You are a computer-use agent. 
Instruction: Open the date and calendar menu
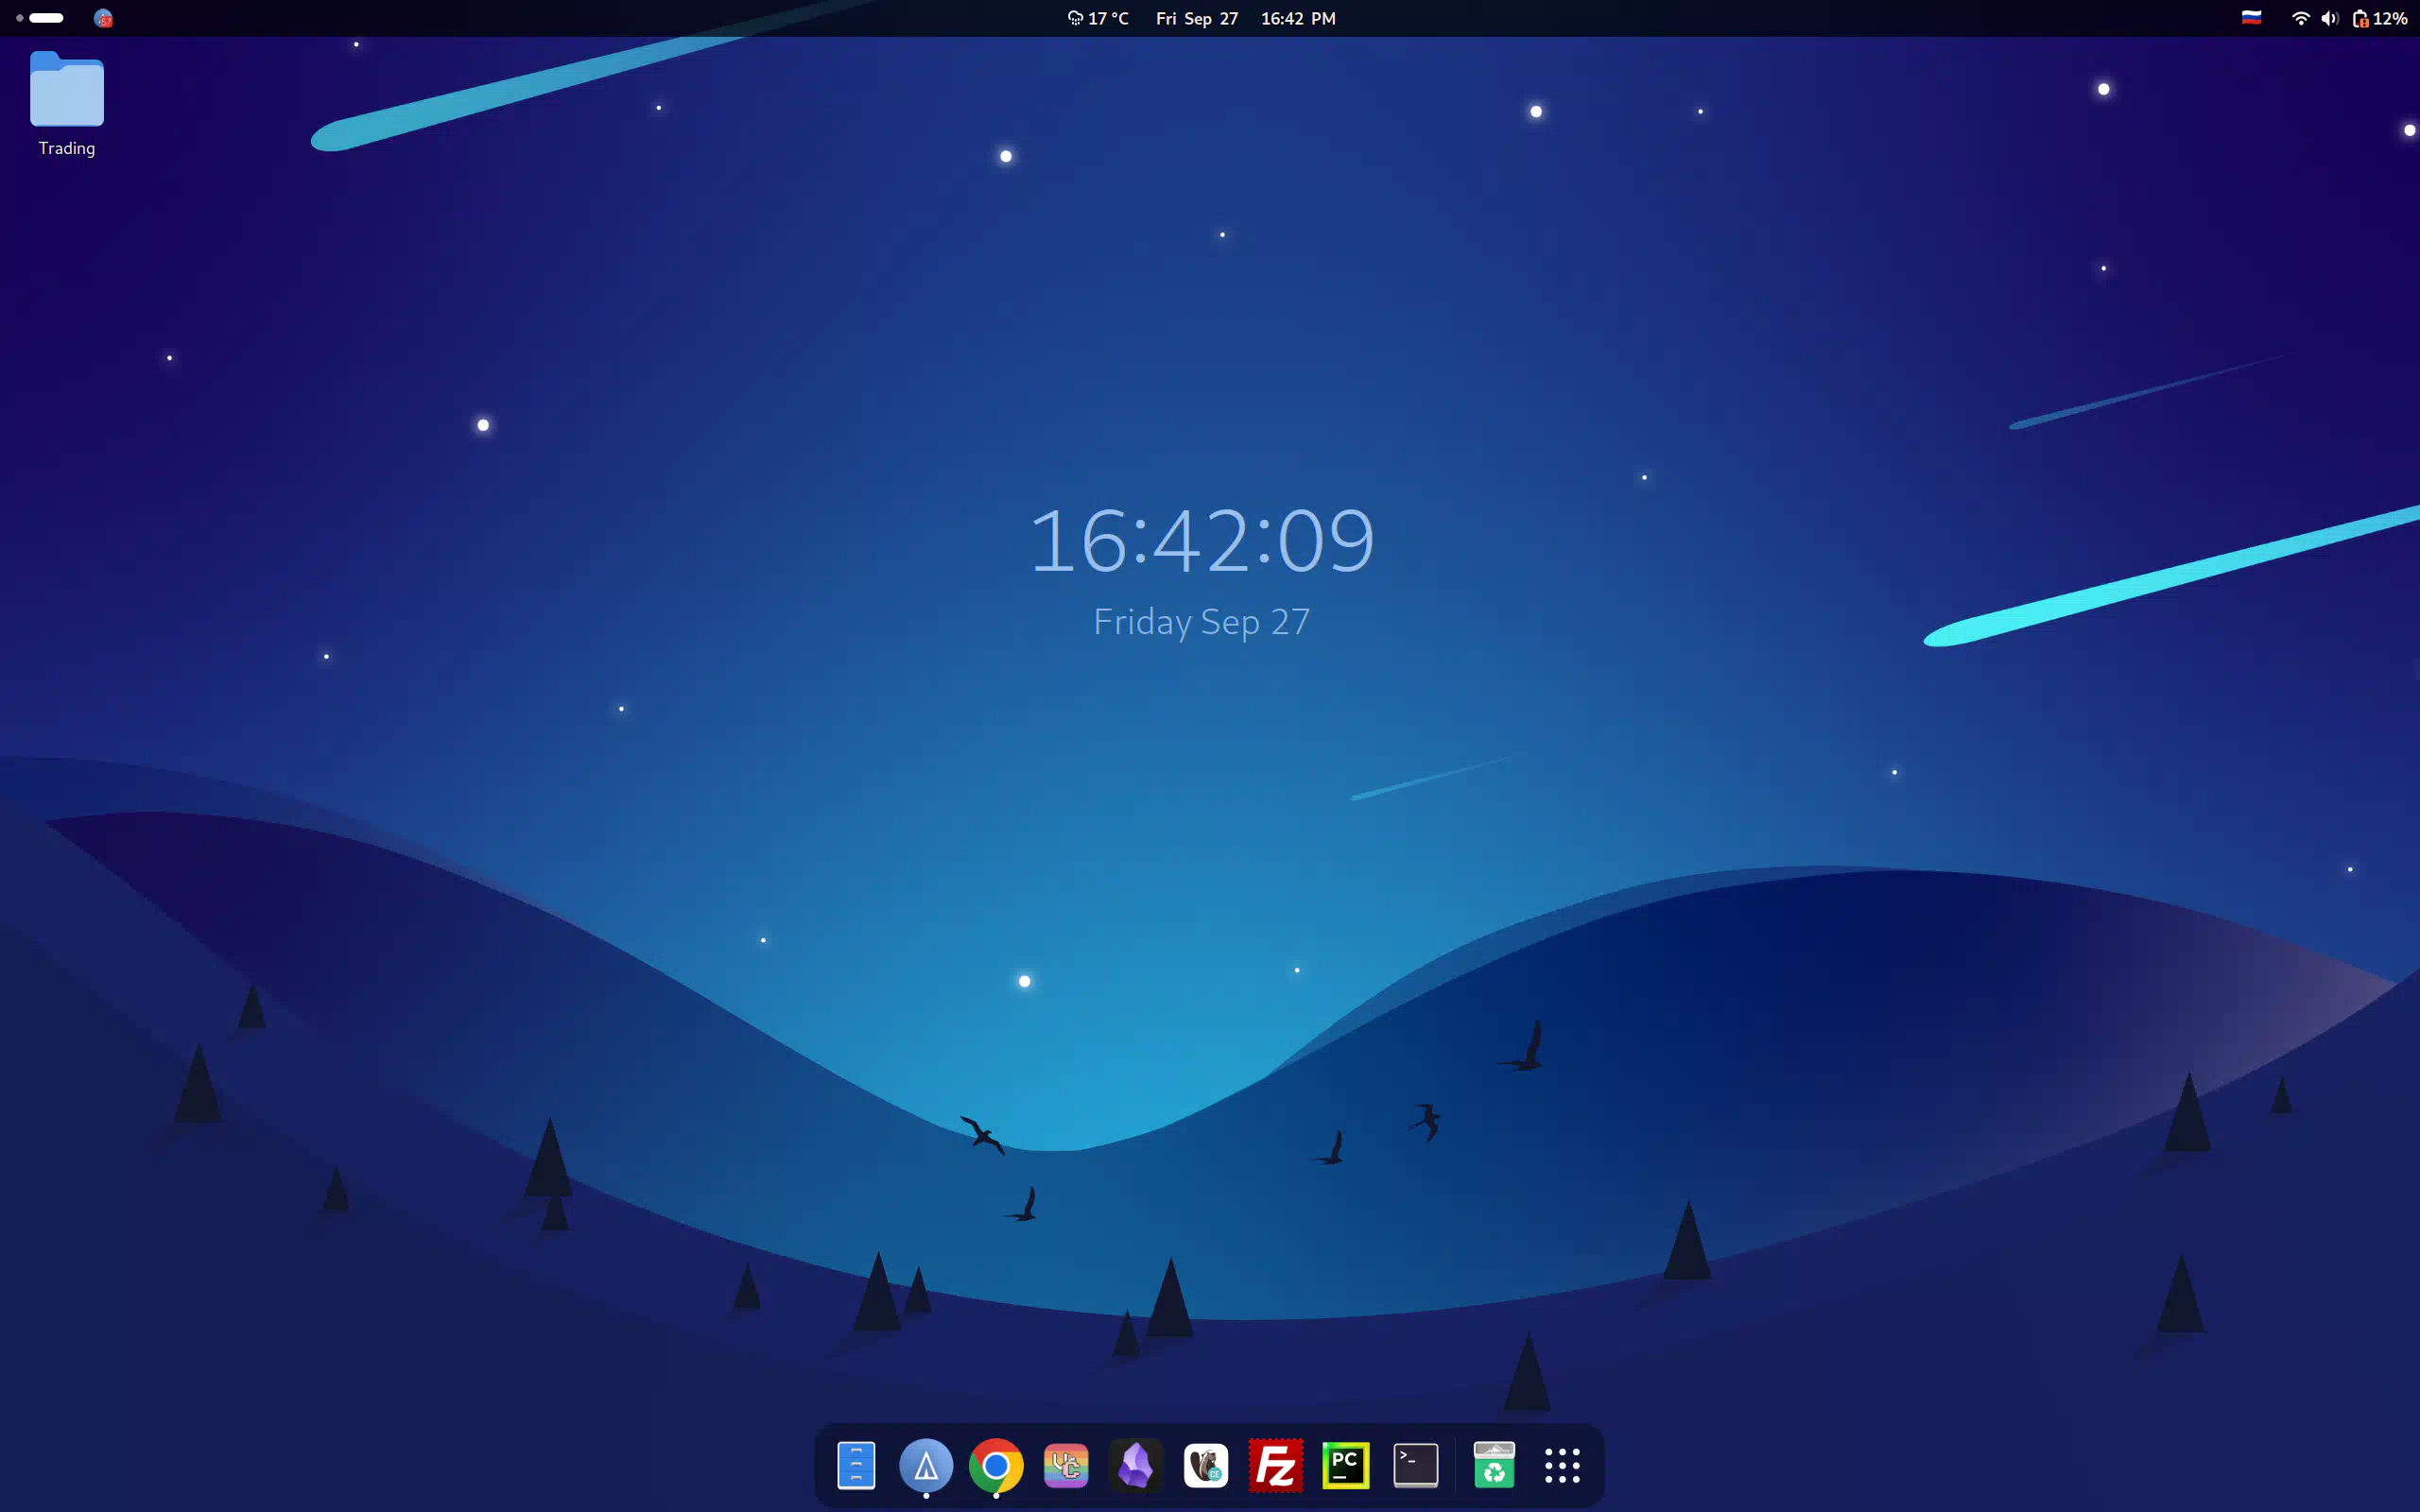(1197, 18)
